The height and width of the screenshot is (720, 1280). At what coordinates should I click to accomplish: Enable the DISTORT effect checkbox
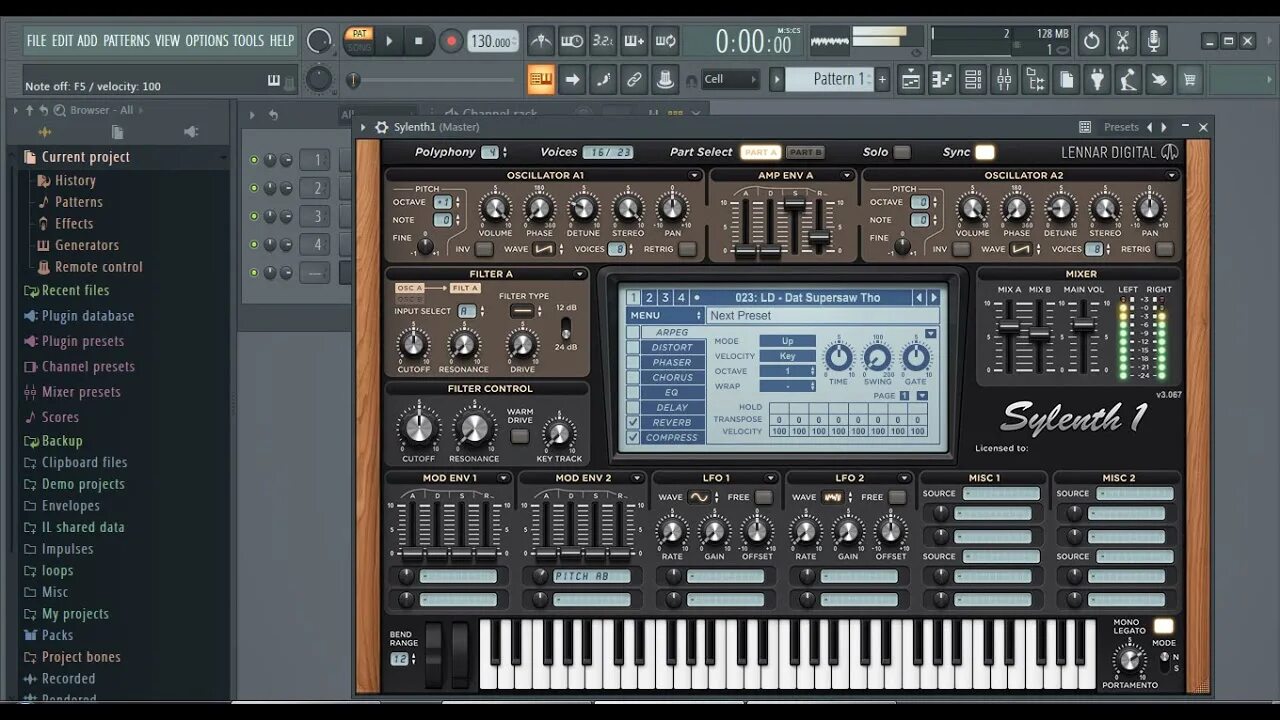pos(632,347)
